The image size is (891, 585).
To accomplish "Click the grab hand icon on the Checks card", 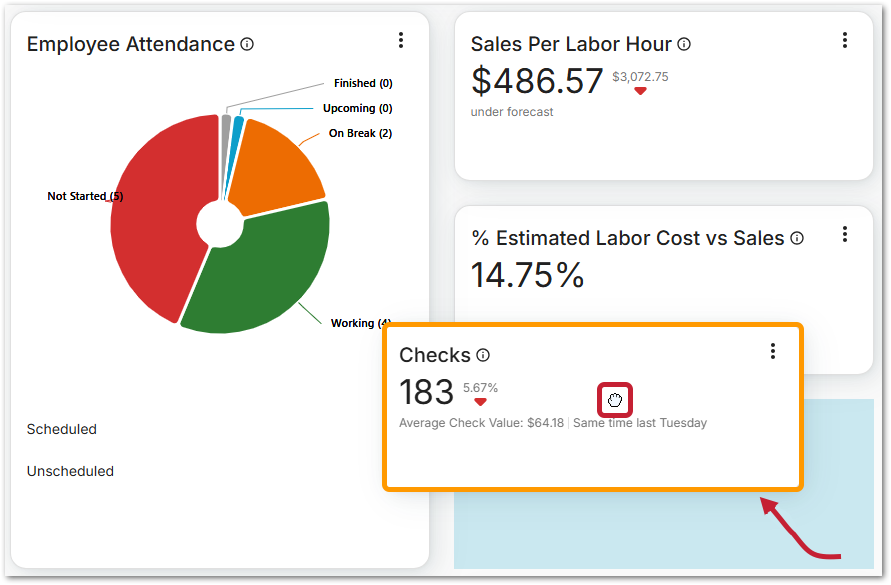I will (x=615, y=401).
